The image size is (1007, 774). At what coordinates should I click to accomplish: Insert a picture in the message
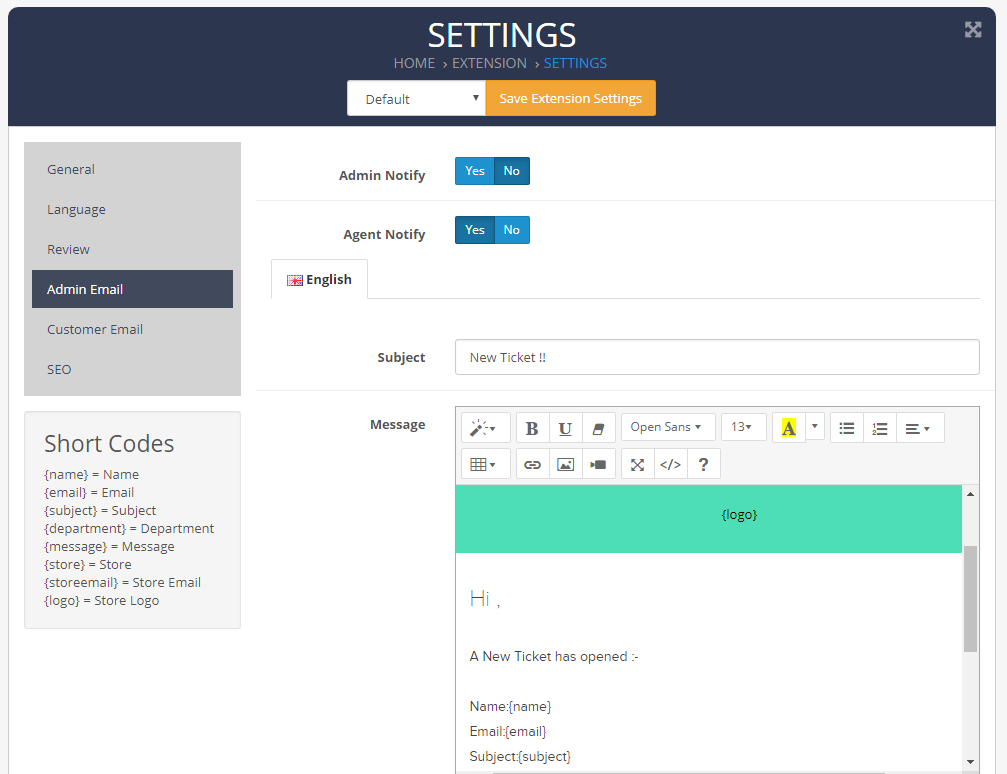point(565,464)
